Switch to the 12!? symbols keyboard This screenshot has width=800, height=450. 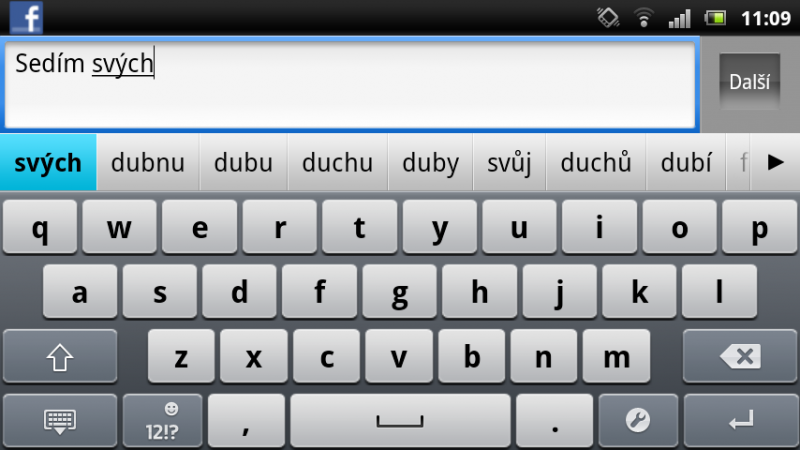(162, 421)
